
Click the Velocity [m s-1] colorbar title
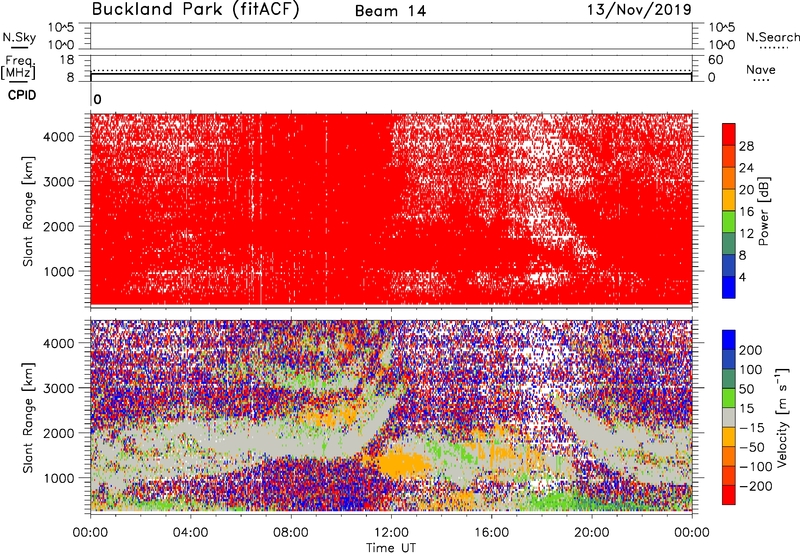pos(781,418)
